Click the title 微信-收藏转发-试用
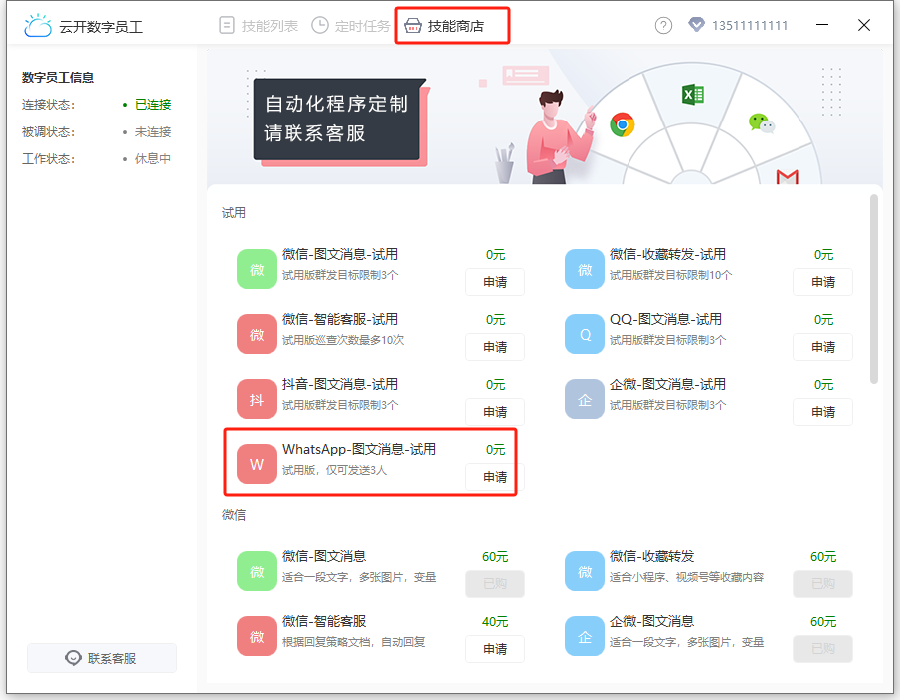This screenshot has width=900, height=700. 668,254
